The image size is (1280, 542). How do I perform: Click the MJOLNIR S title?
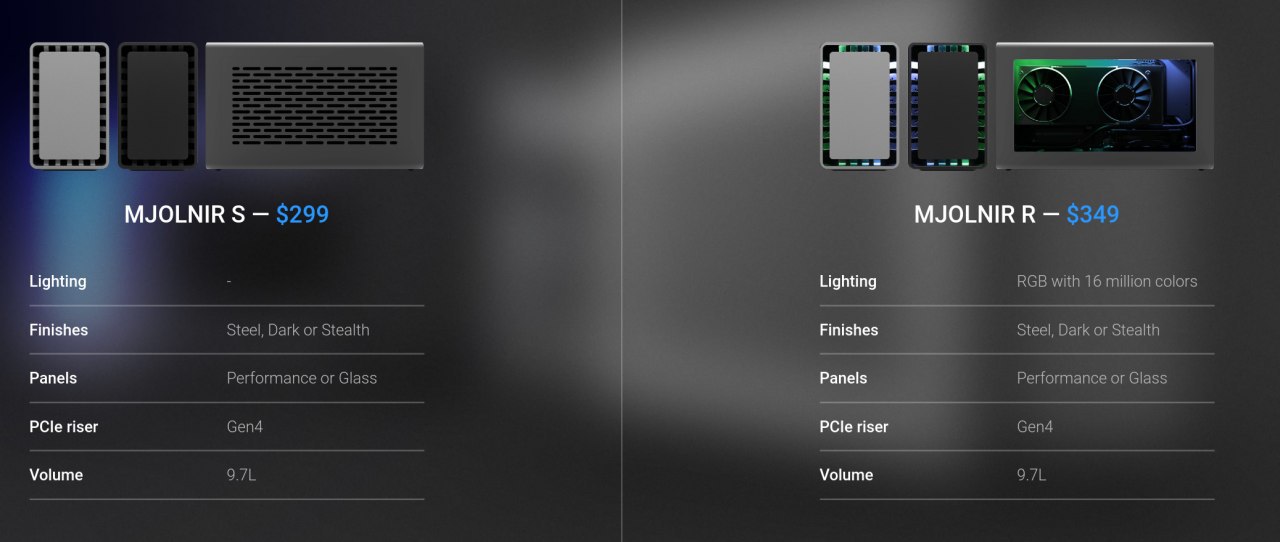185,214
